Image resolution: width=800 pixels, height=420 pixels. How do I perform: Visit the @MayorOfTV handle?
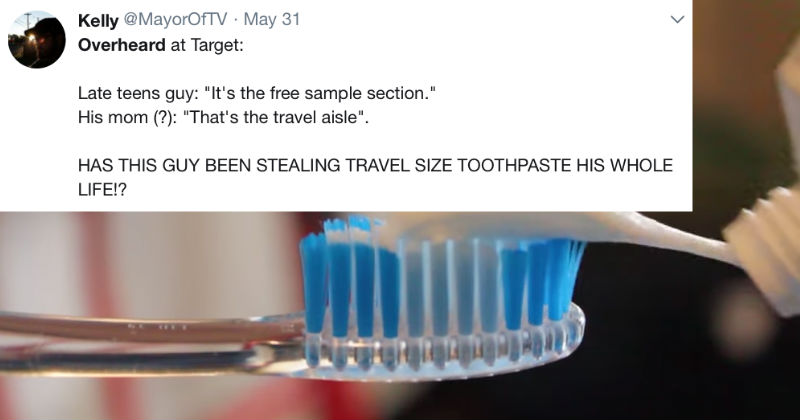pyautogui.click(x=175, y=20)
